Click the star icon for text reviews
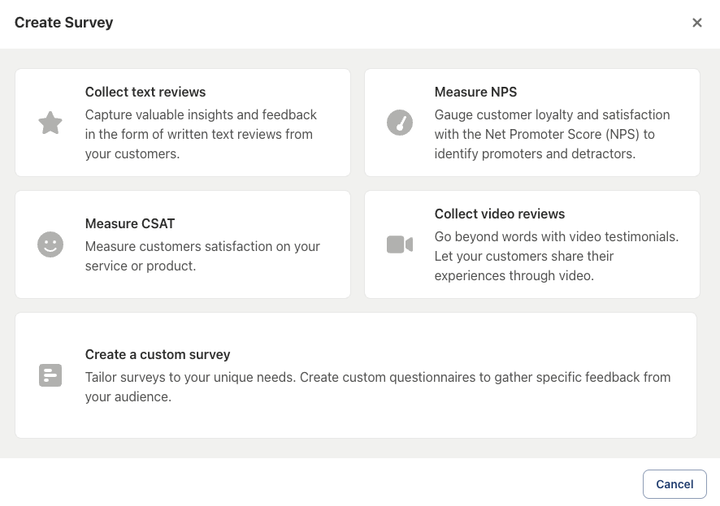Viewport: 720px width, 506px height. pos(50,123)
